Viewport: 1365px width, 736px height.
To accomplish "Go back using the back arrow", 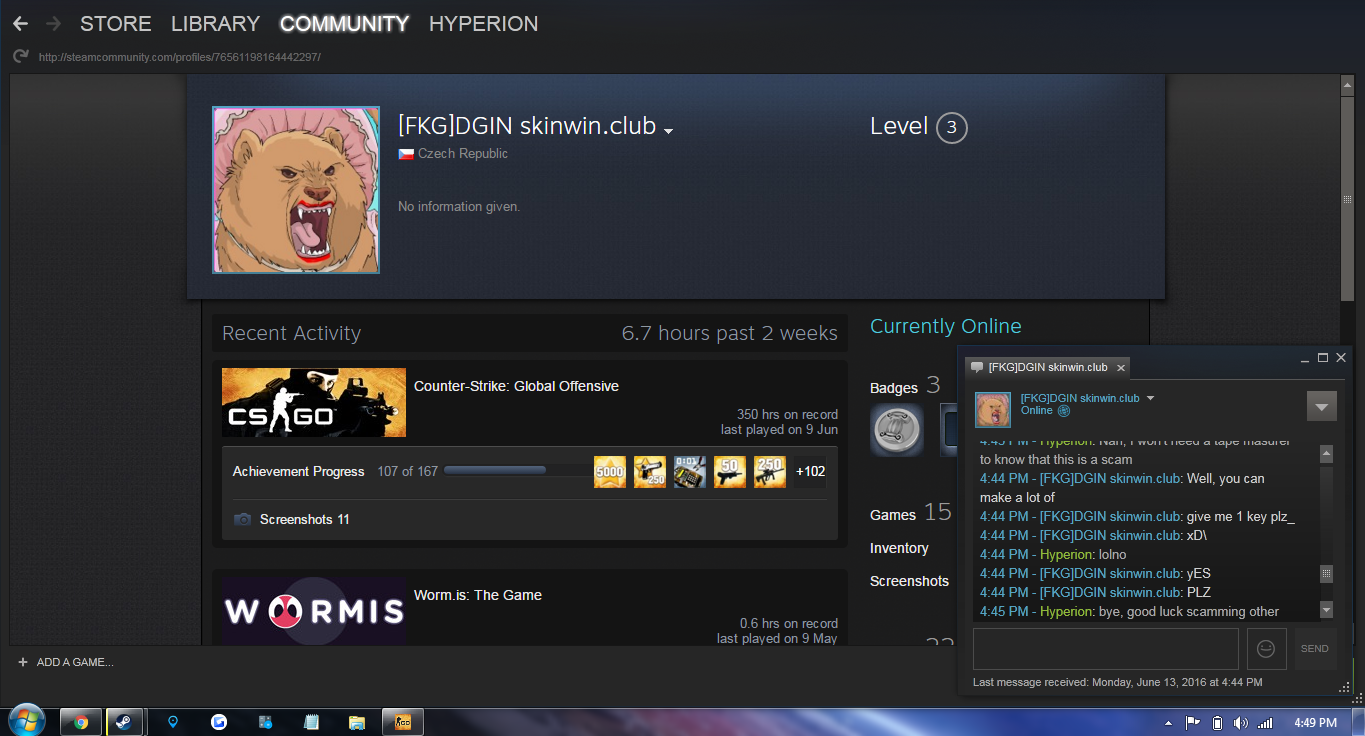I will coord(20,24).
